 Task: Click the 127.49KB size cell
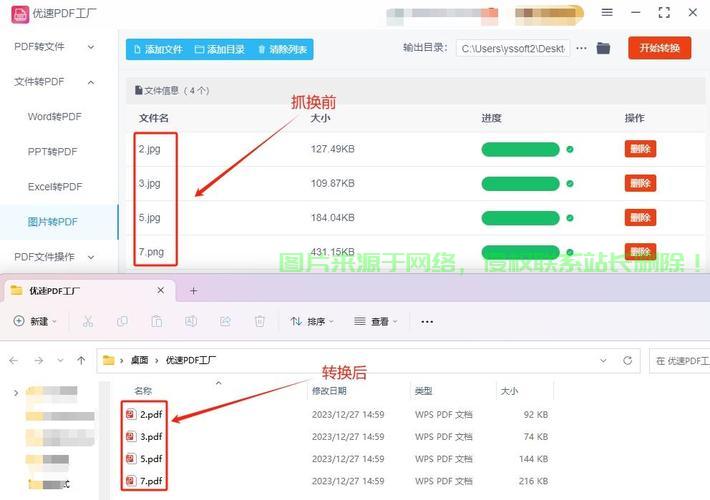[x=332, y=149]
